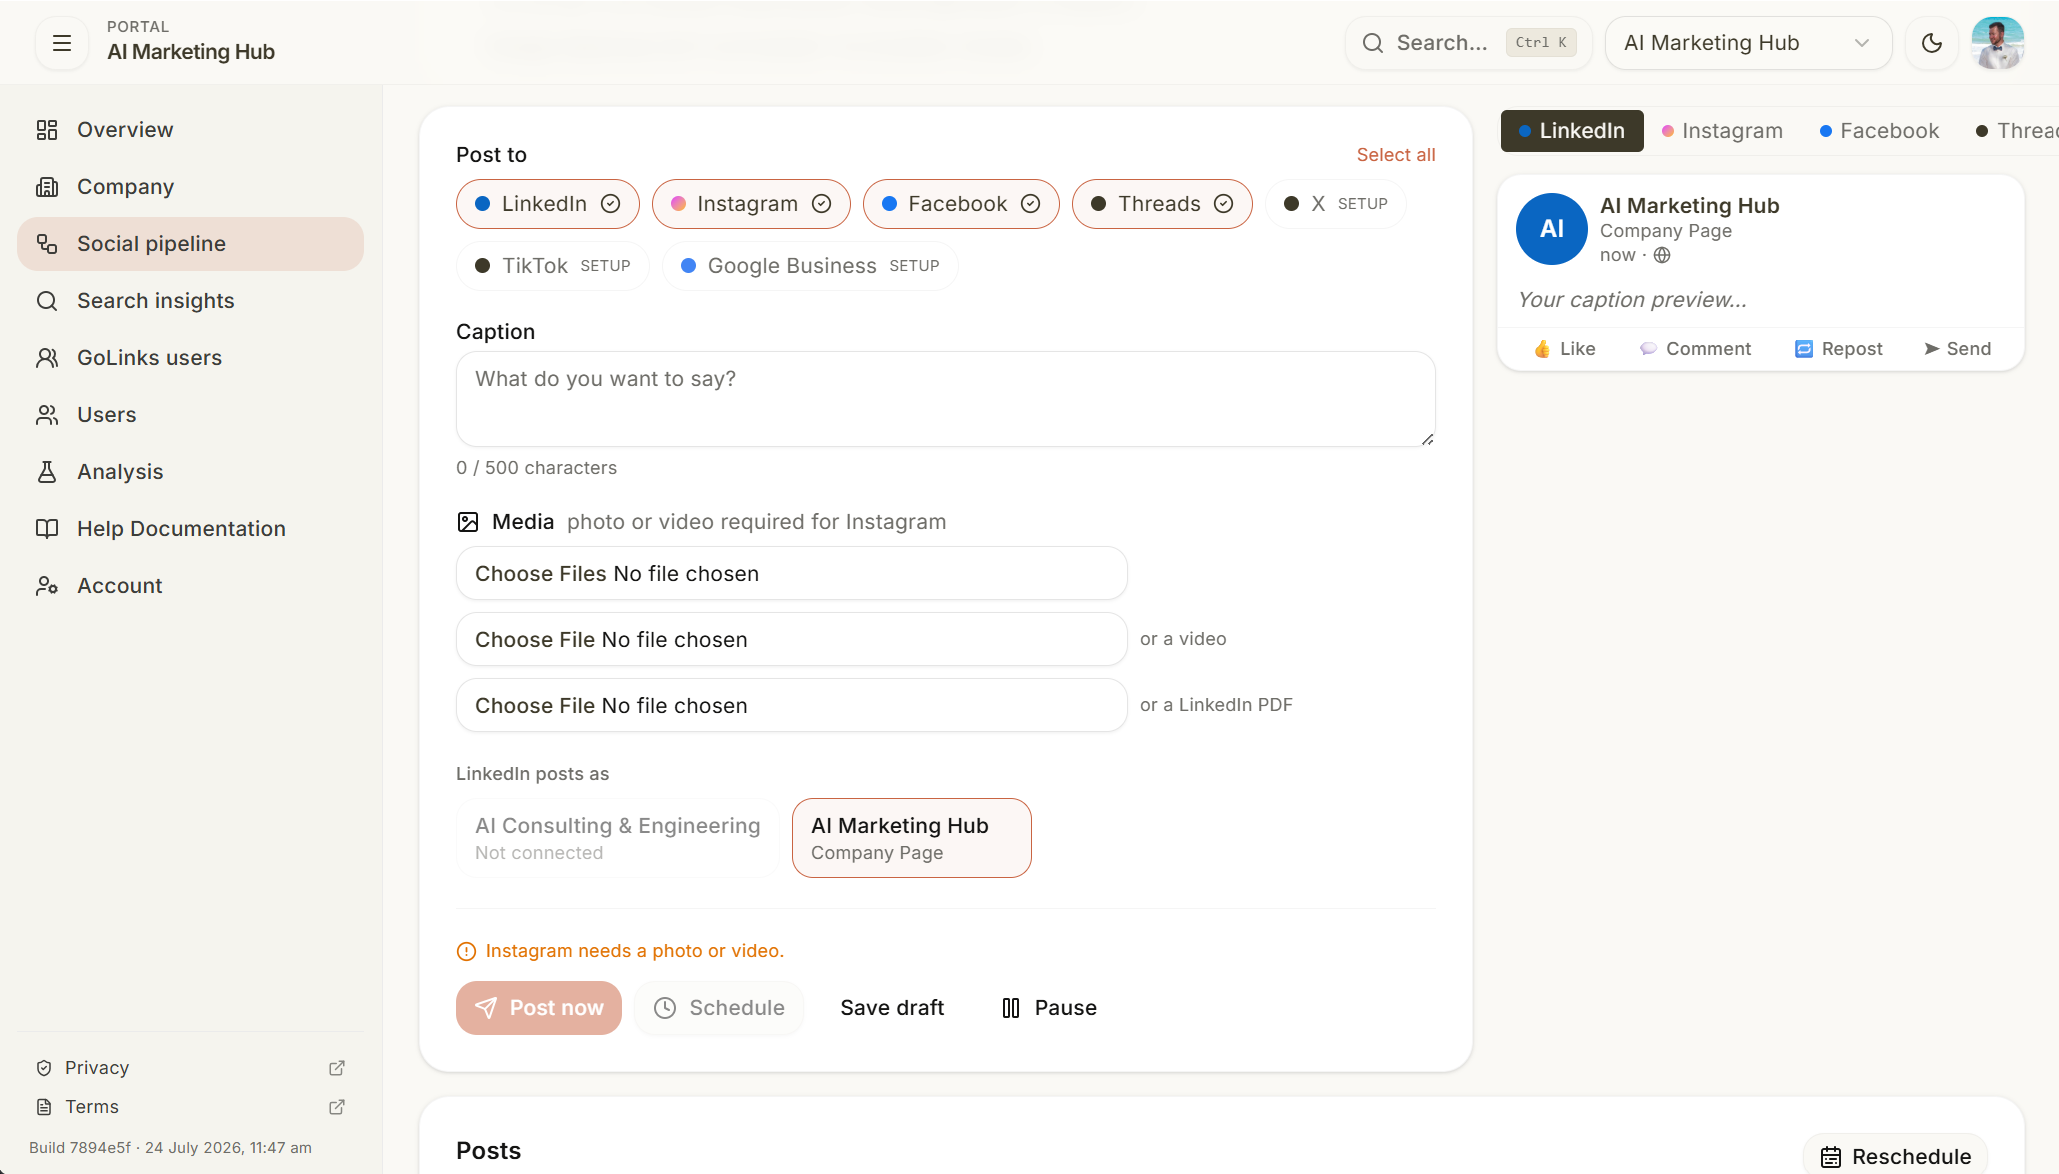Click Save draft

click(892, 1008)
